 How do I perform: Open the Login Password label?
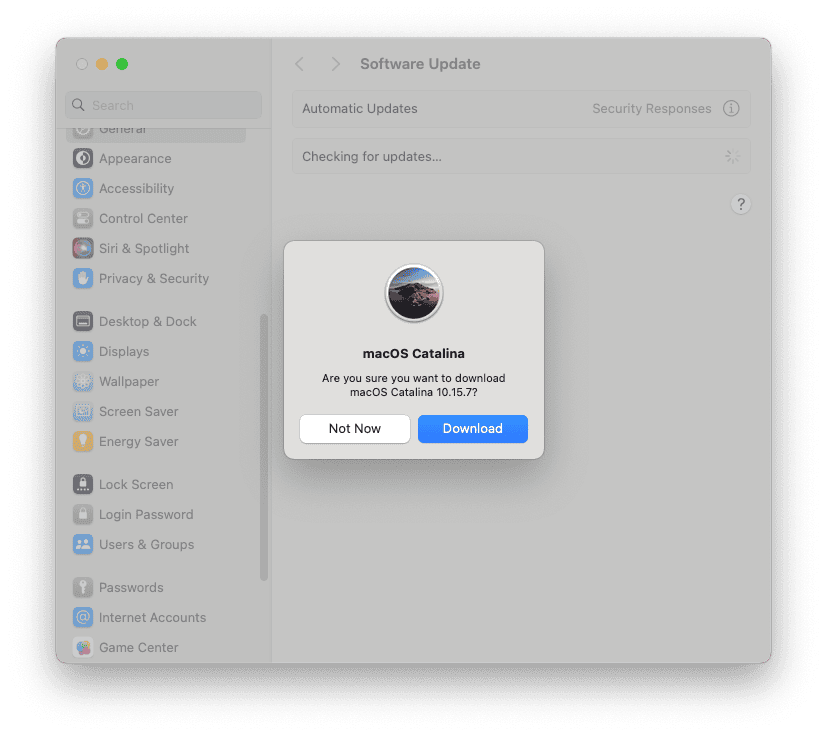coord(146,514)
